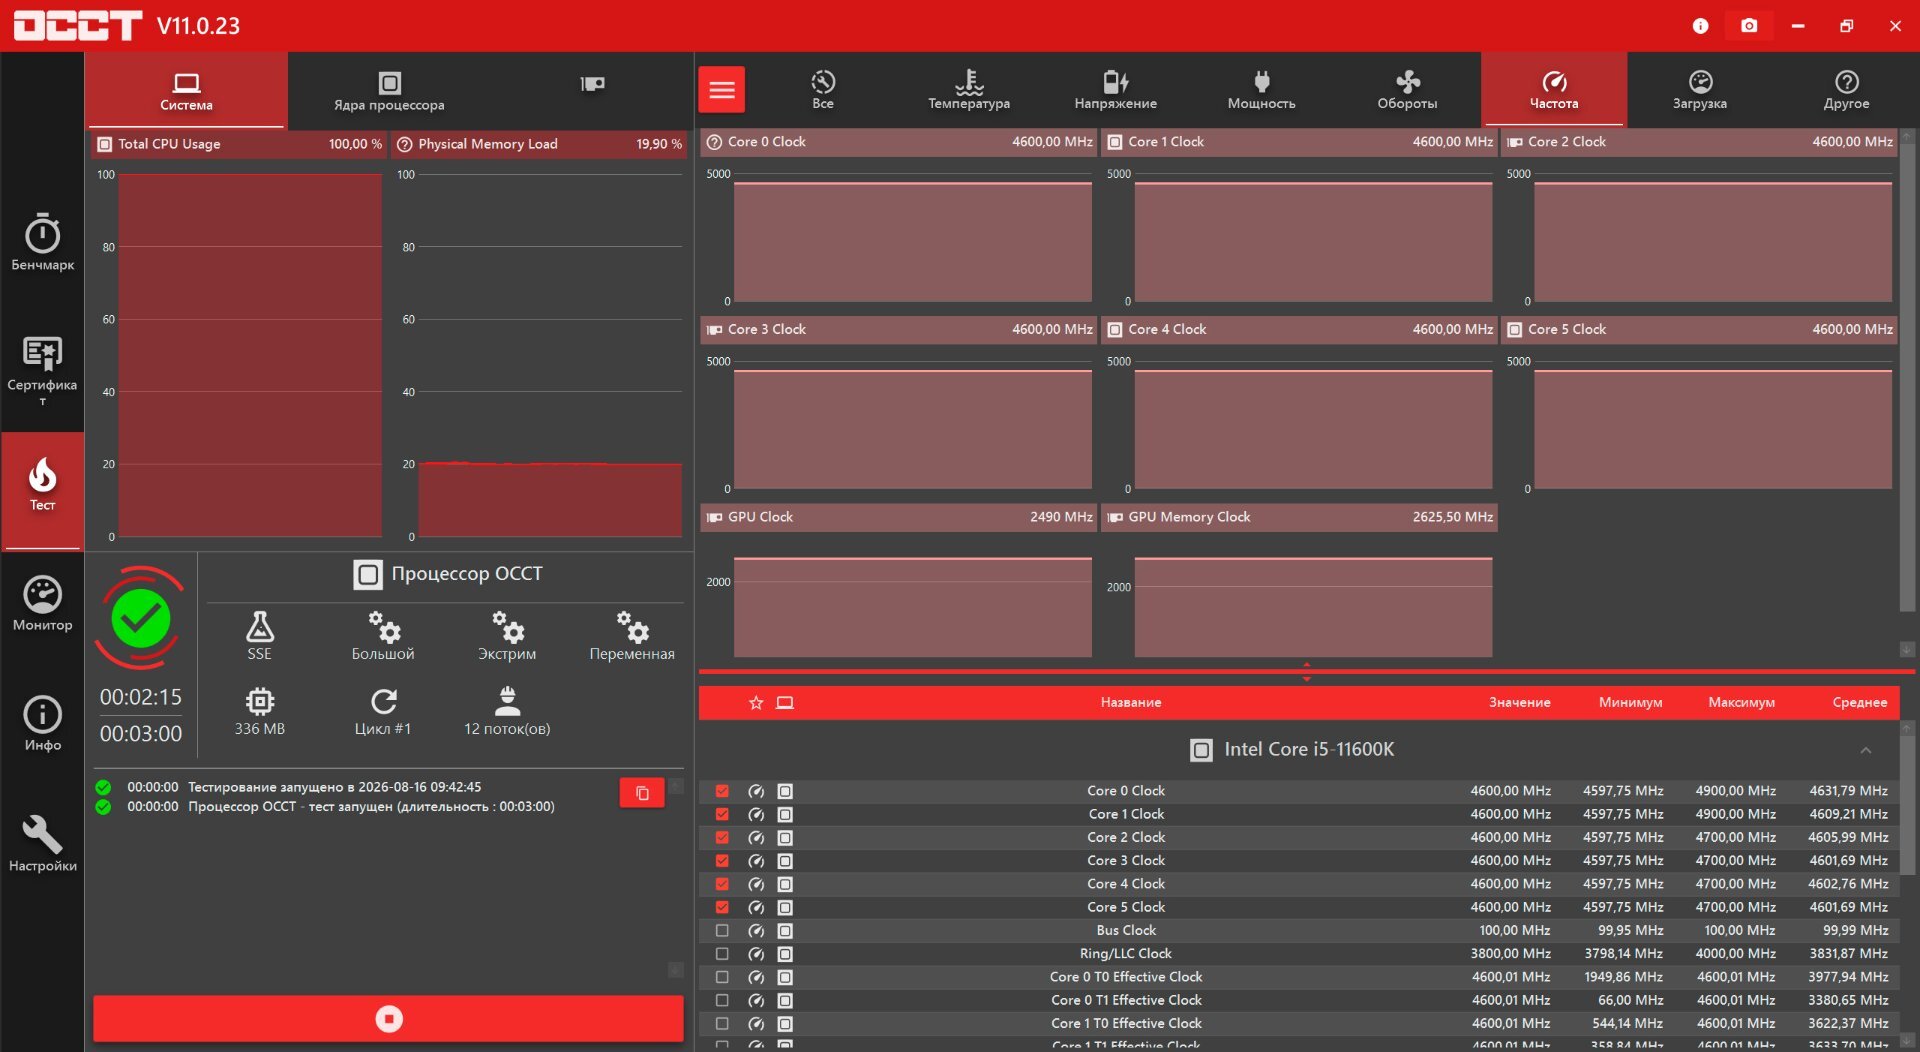The image size is (1920, 1052).
Task: Uncheck the Core 4 Clock checkbox
Action: point(722,884)
